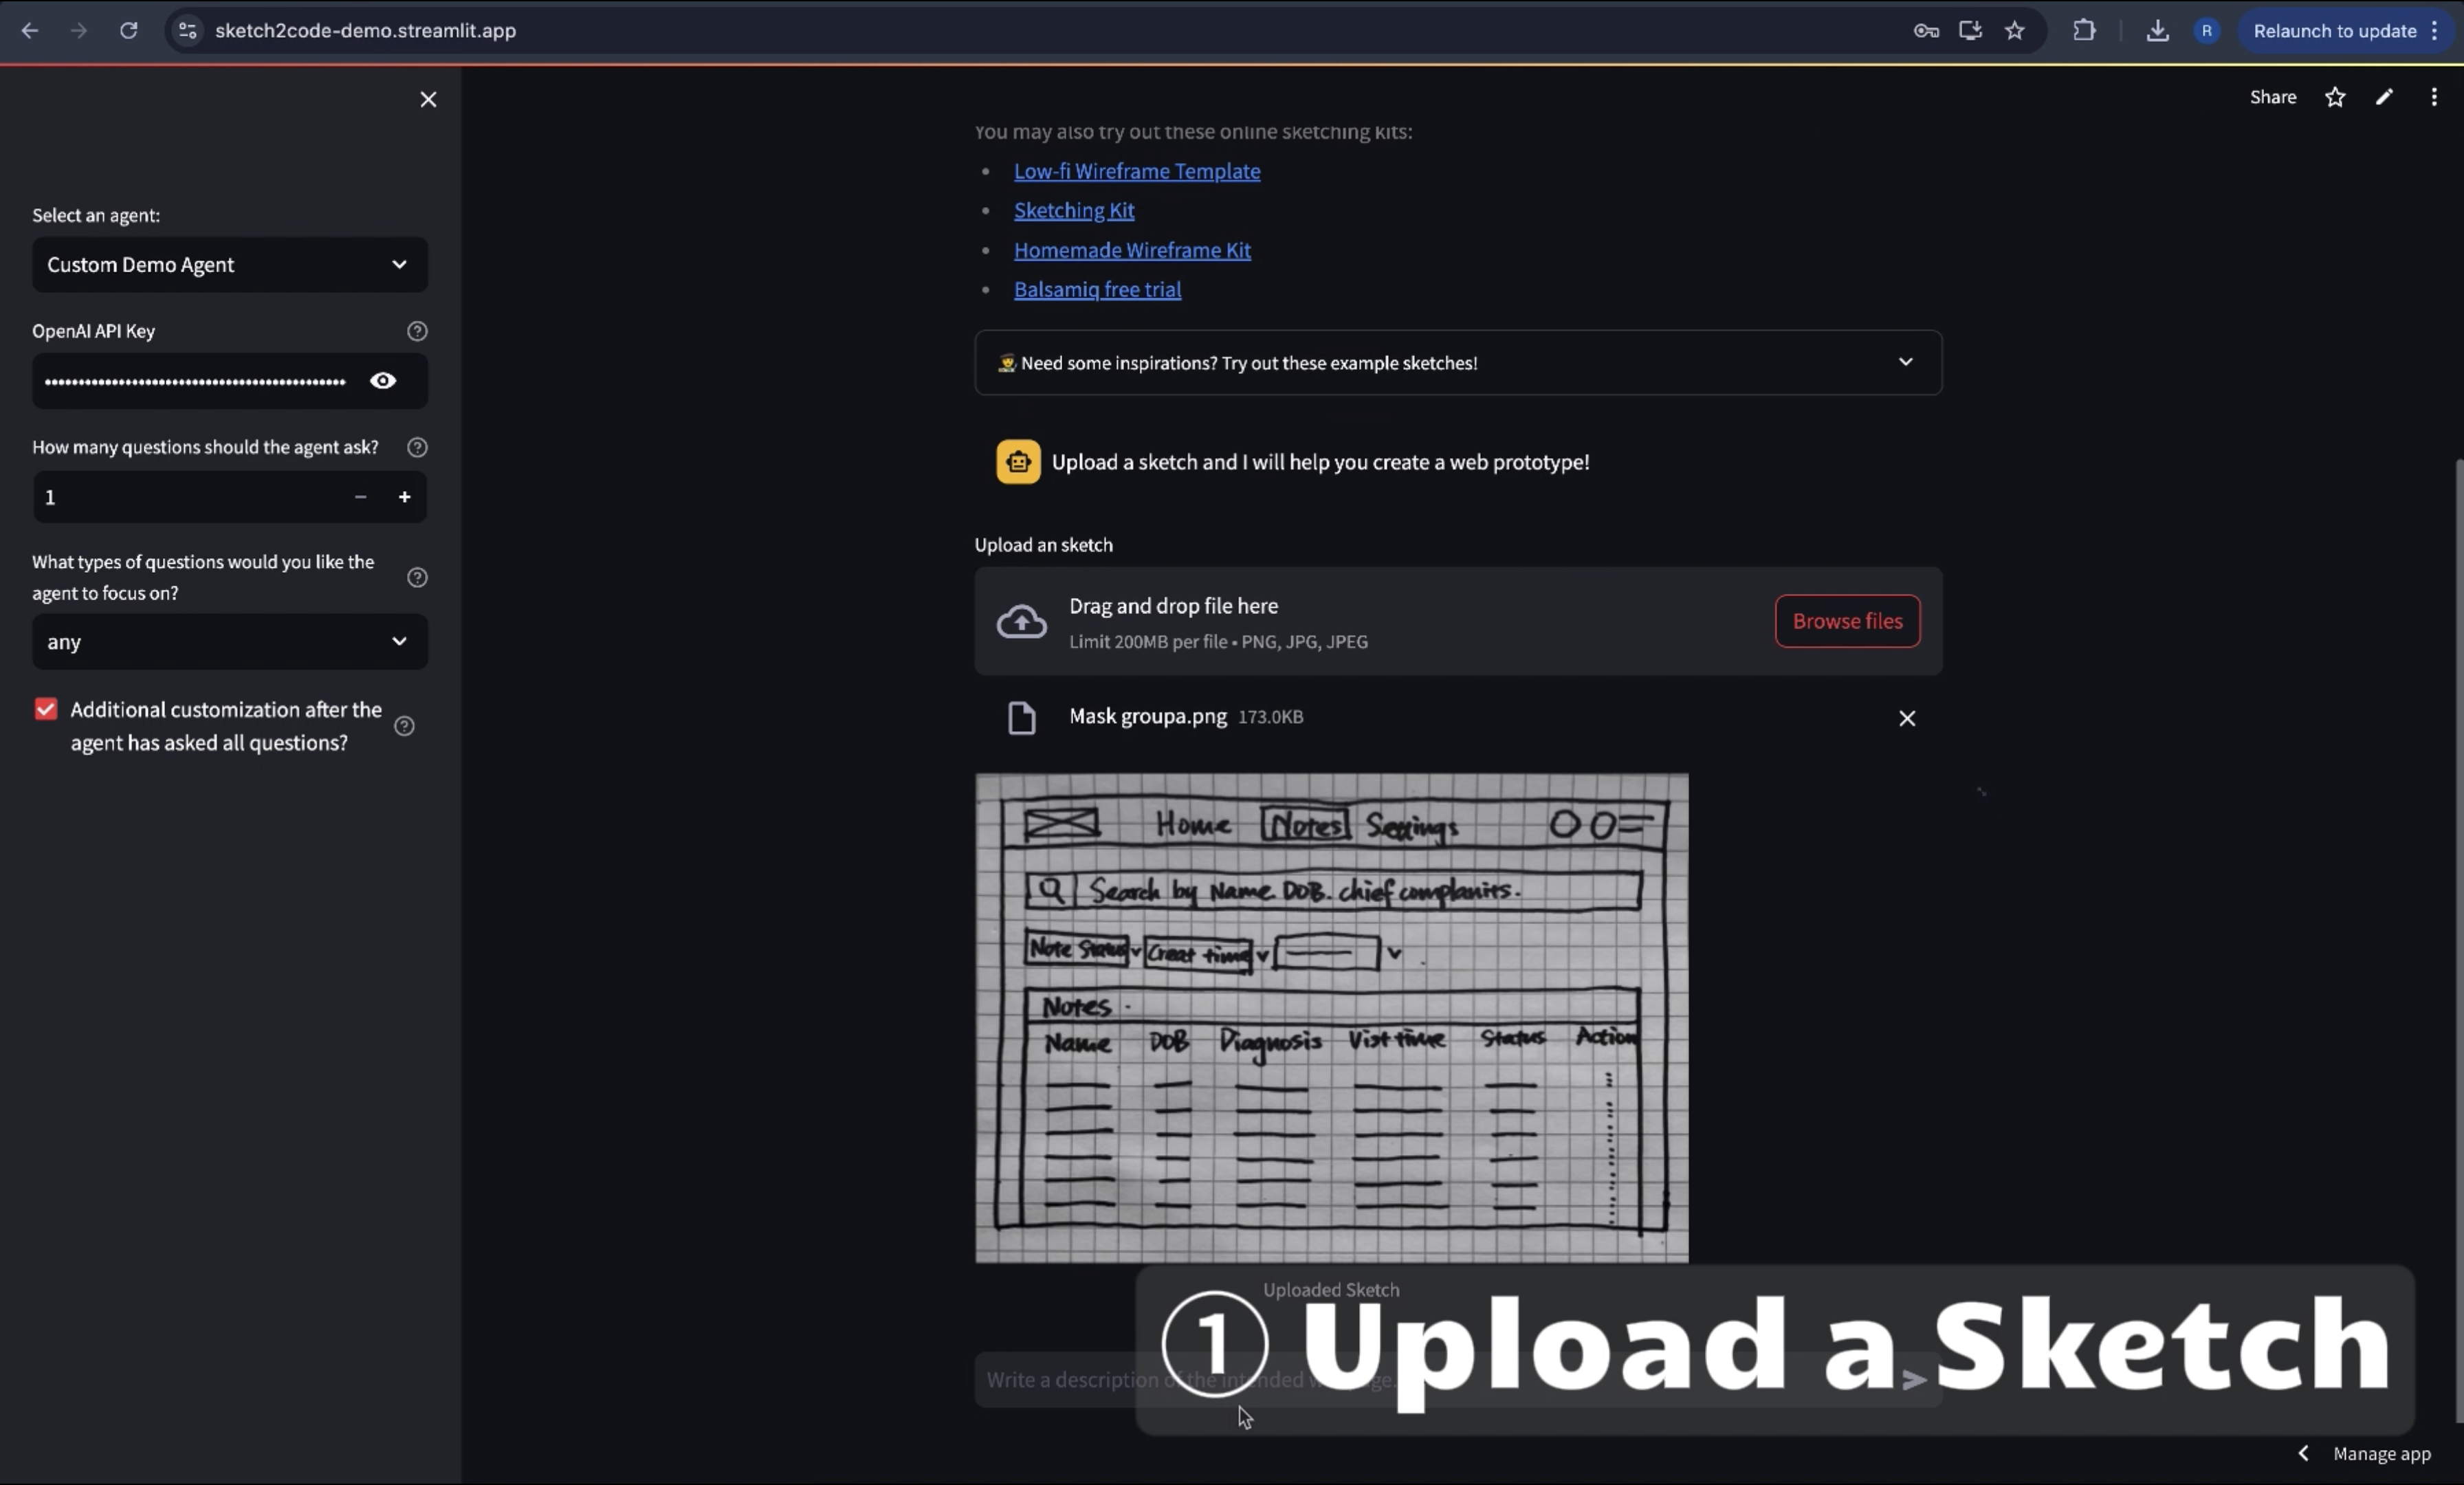Click the upload cloud icon
Screen dimensions: 2464x1485
click(1022, 621)
